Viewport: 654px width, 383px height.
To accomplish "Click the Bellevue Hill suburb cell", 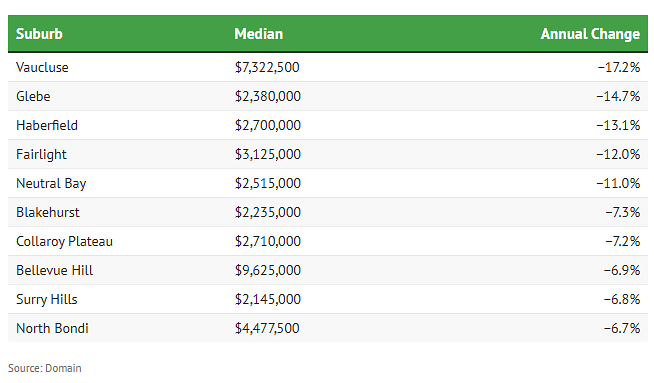I will click(55, 270).
